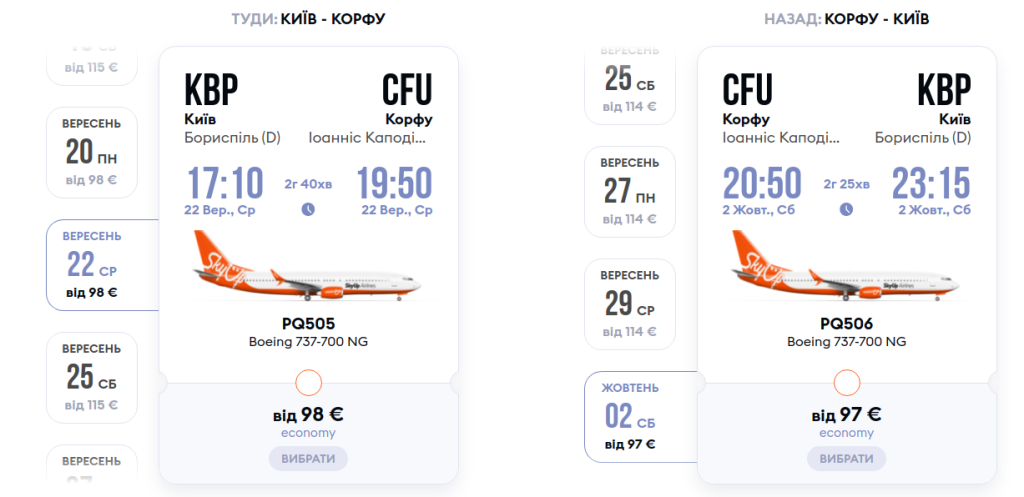The height and width of the screenshot is (497, 1024).
Task: Select the October 02 return date
Action: click(630, 416)
